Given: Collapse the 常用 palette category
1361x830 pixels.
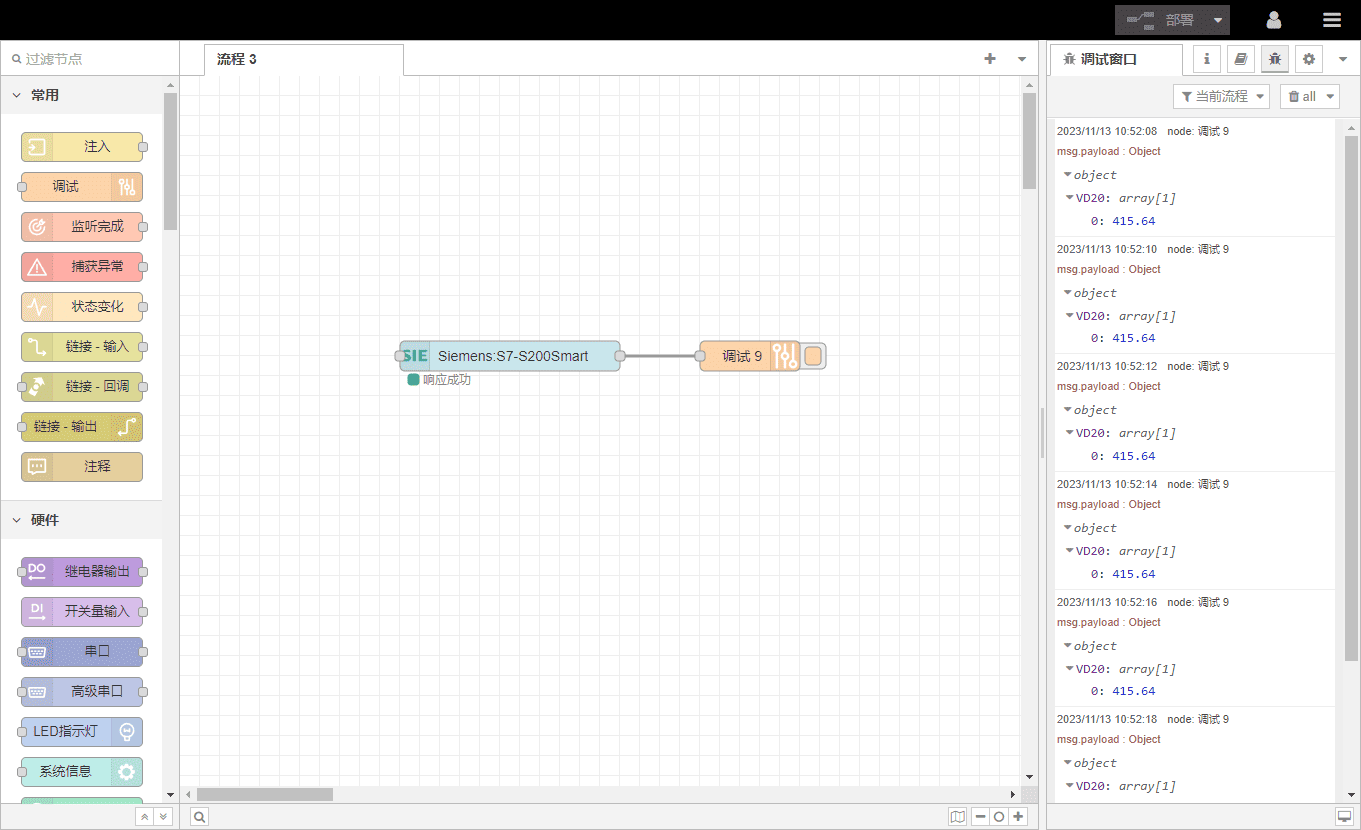Looking at the screenshot, I should coord(17,95).
